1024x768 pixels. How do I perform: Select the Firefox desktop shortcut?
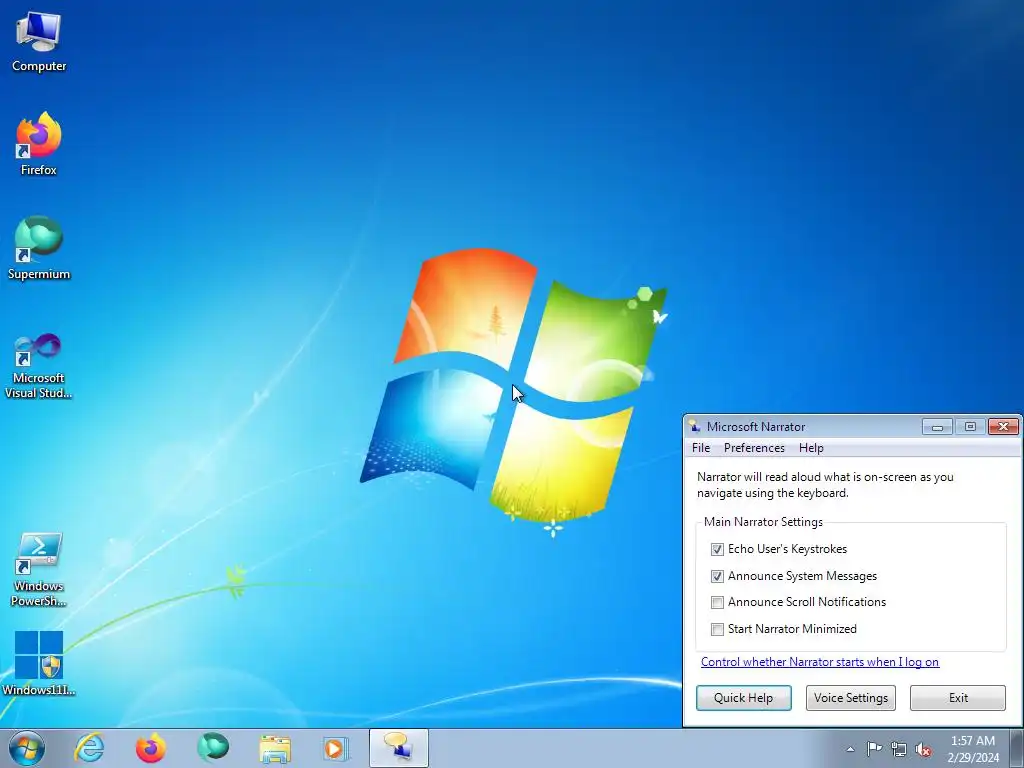point(39,144)
